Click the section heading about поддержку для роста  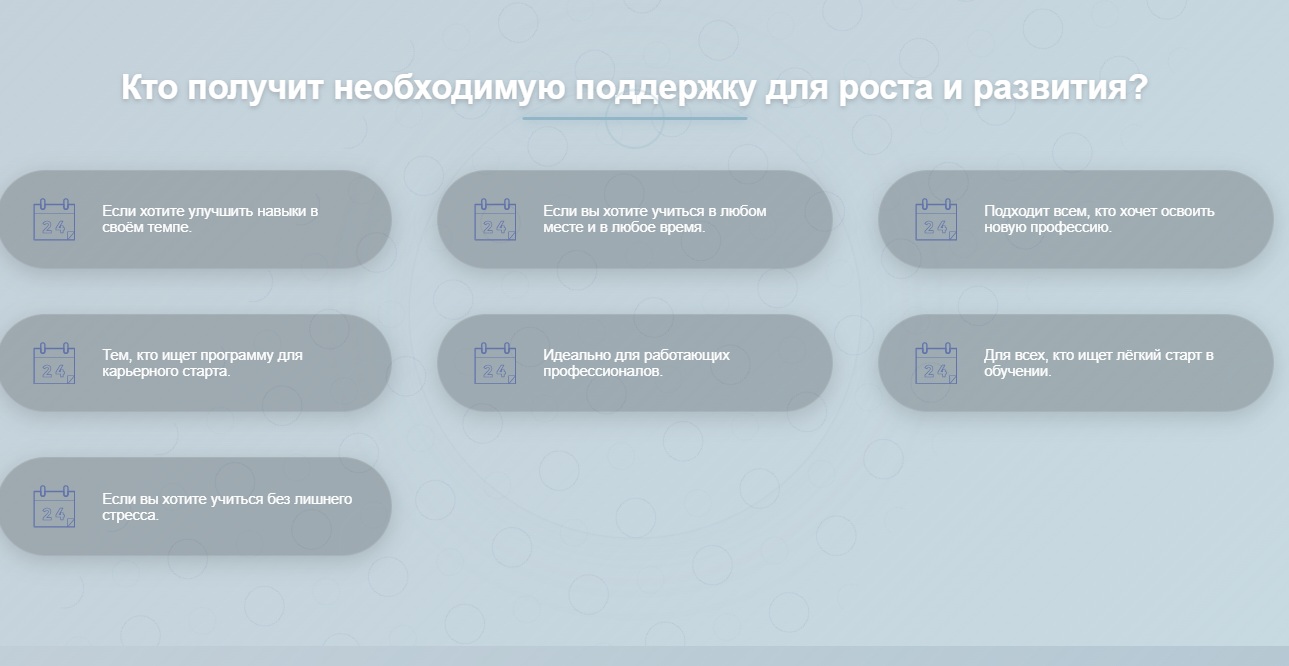[x=634, y=88]
